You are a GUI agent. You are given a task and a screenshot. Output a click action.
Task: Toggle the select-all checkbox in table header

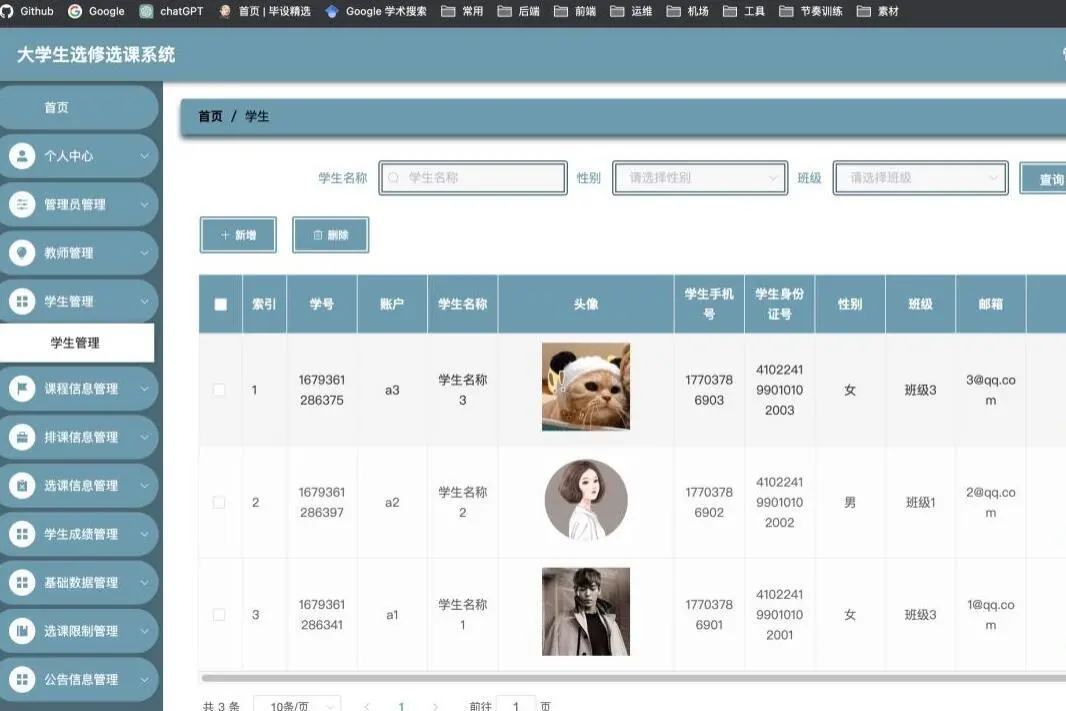pos(219,304)
